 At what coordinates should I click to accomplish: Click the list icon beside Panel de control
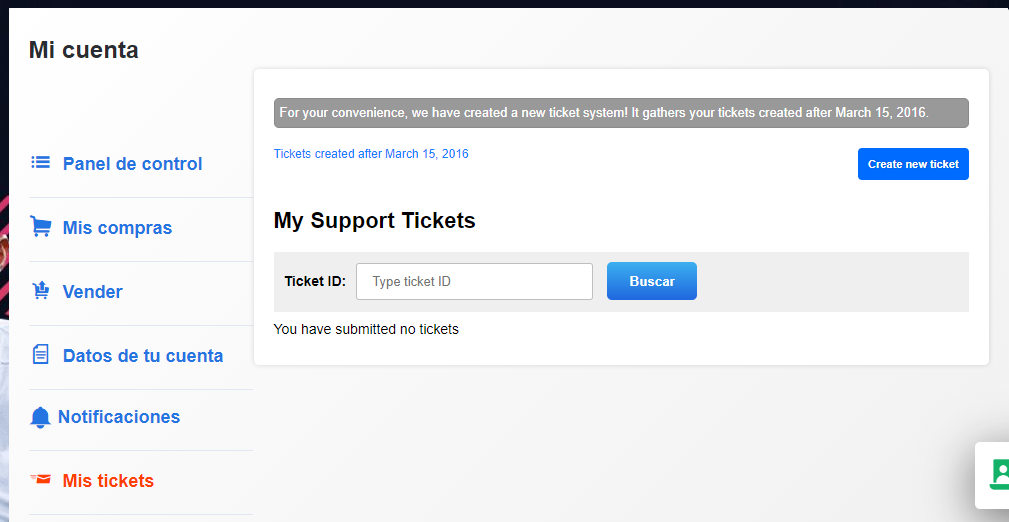41,162
